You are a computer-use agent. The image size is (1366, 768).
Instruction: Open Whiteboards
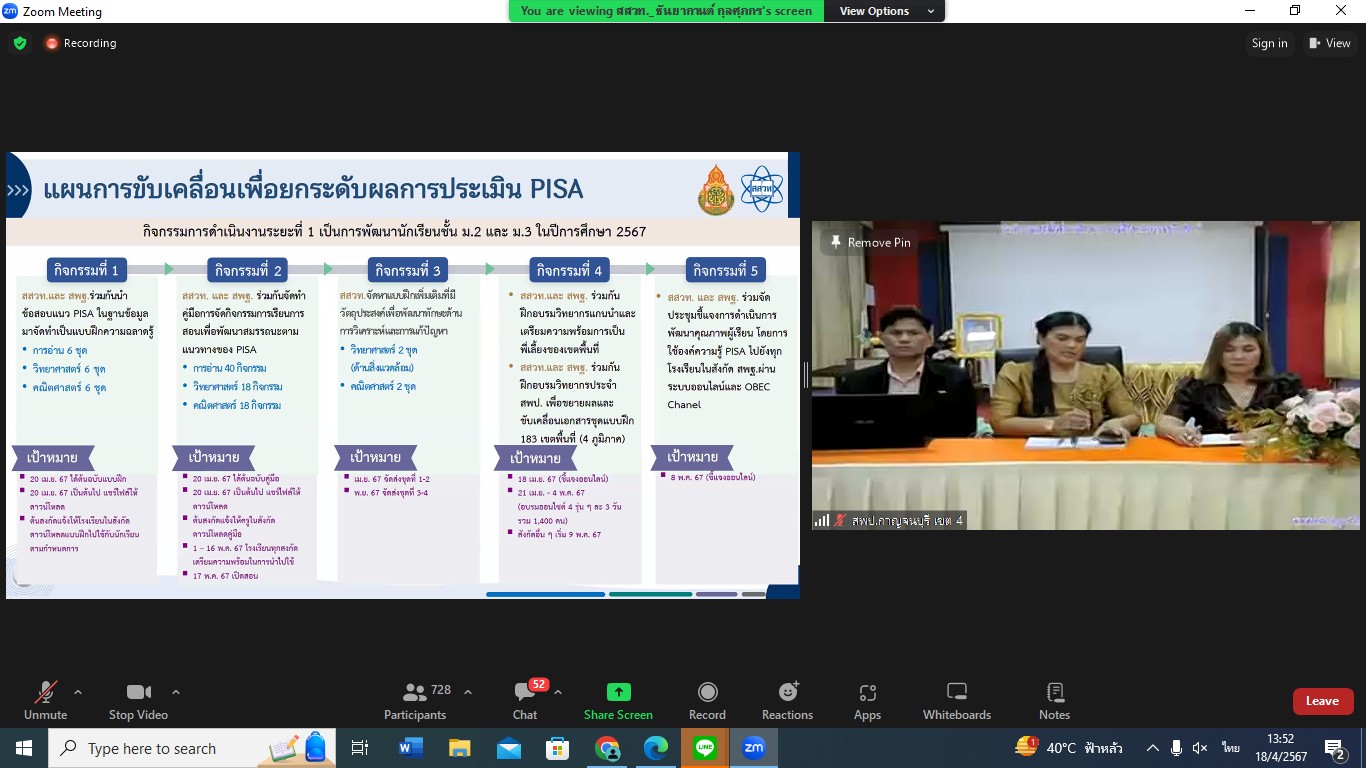pyautogui.click(x=957, y=700)
